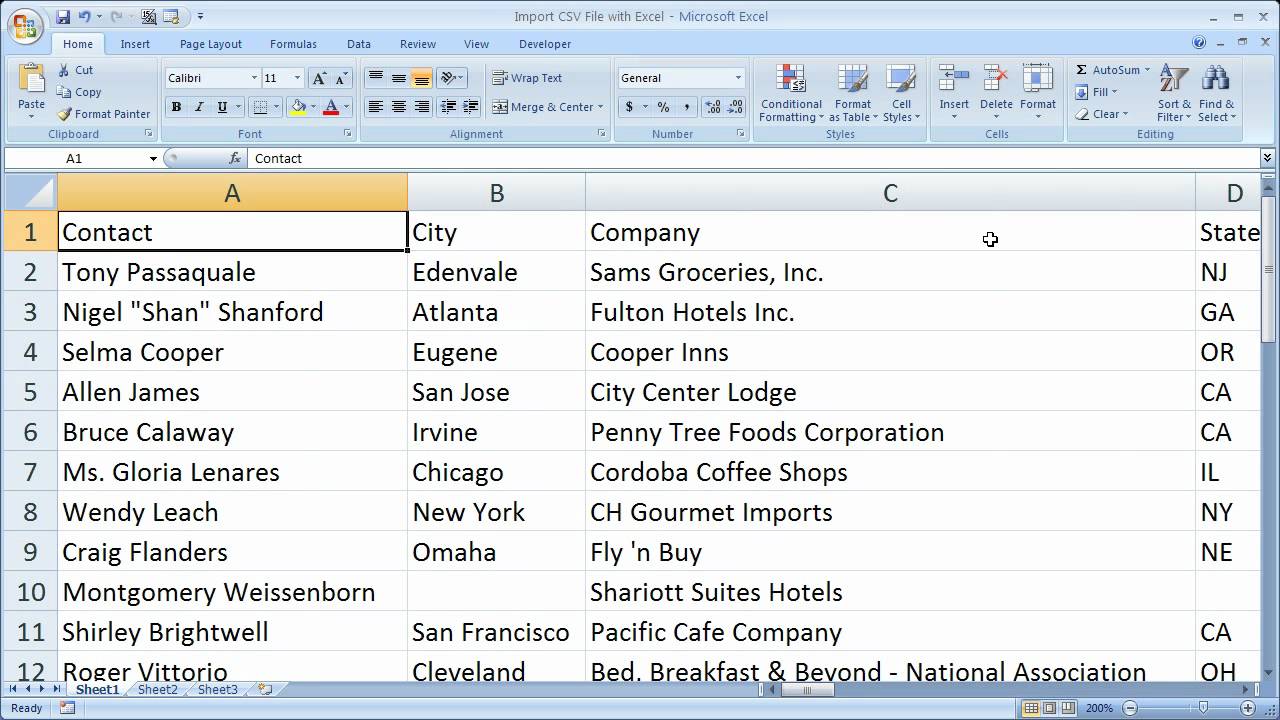Image resolution: width=1280 pixels, height=720 pixels.
Task: Decrease font size with Shrink Font
Action: 342,78
